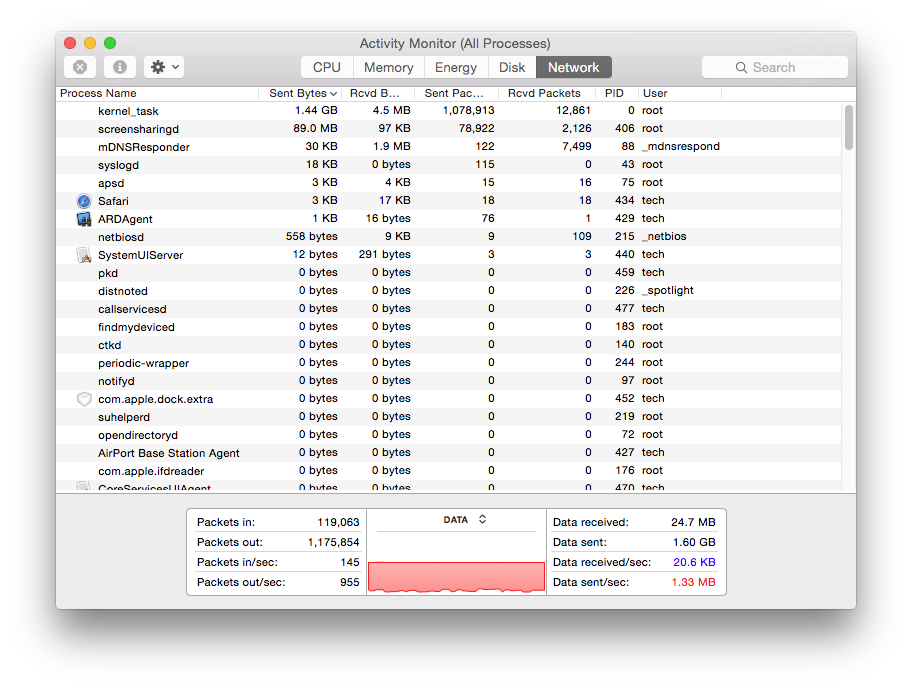Screen dimensions: 912x689
Task: Click the 1.33 MB sent/sec value
Action: (693, 583)
